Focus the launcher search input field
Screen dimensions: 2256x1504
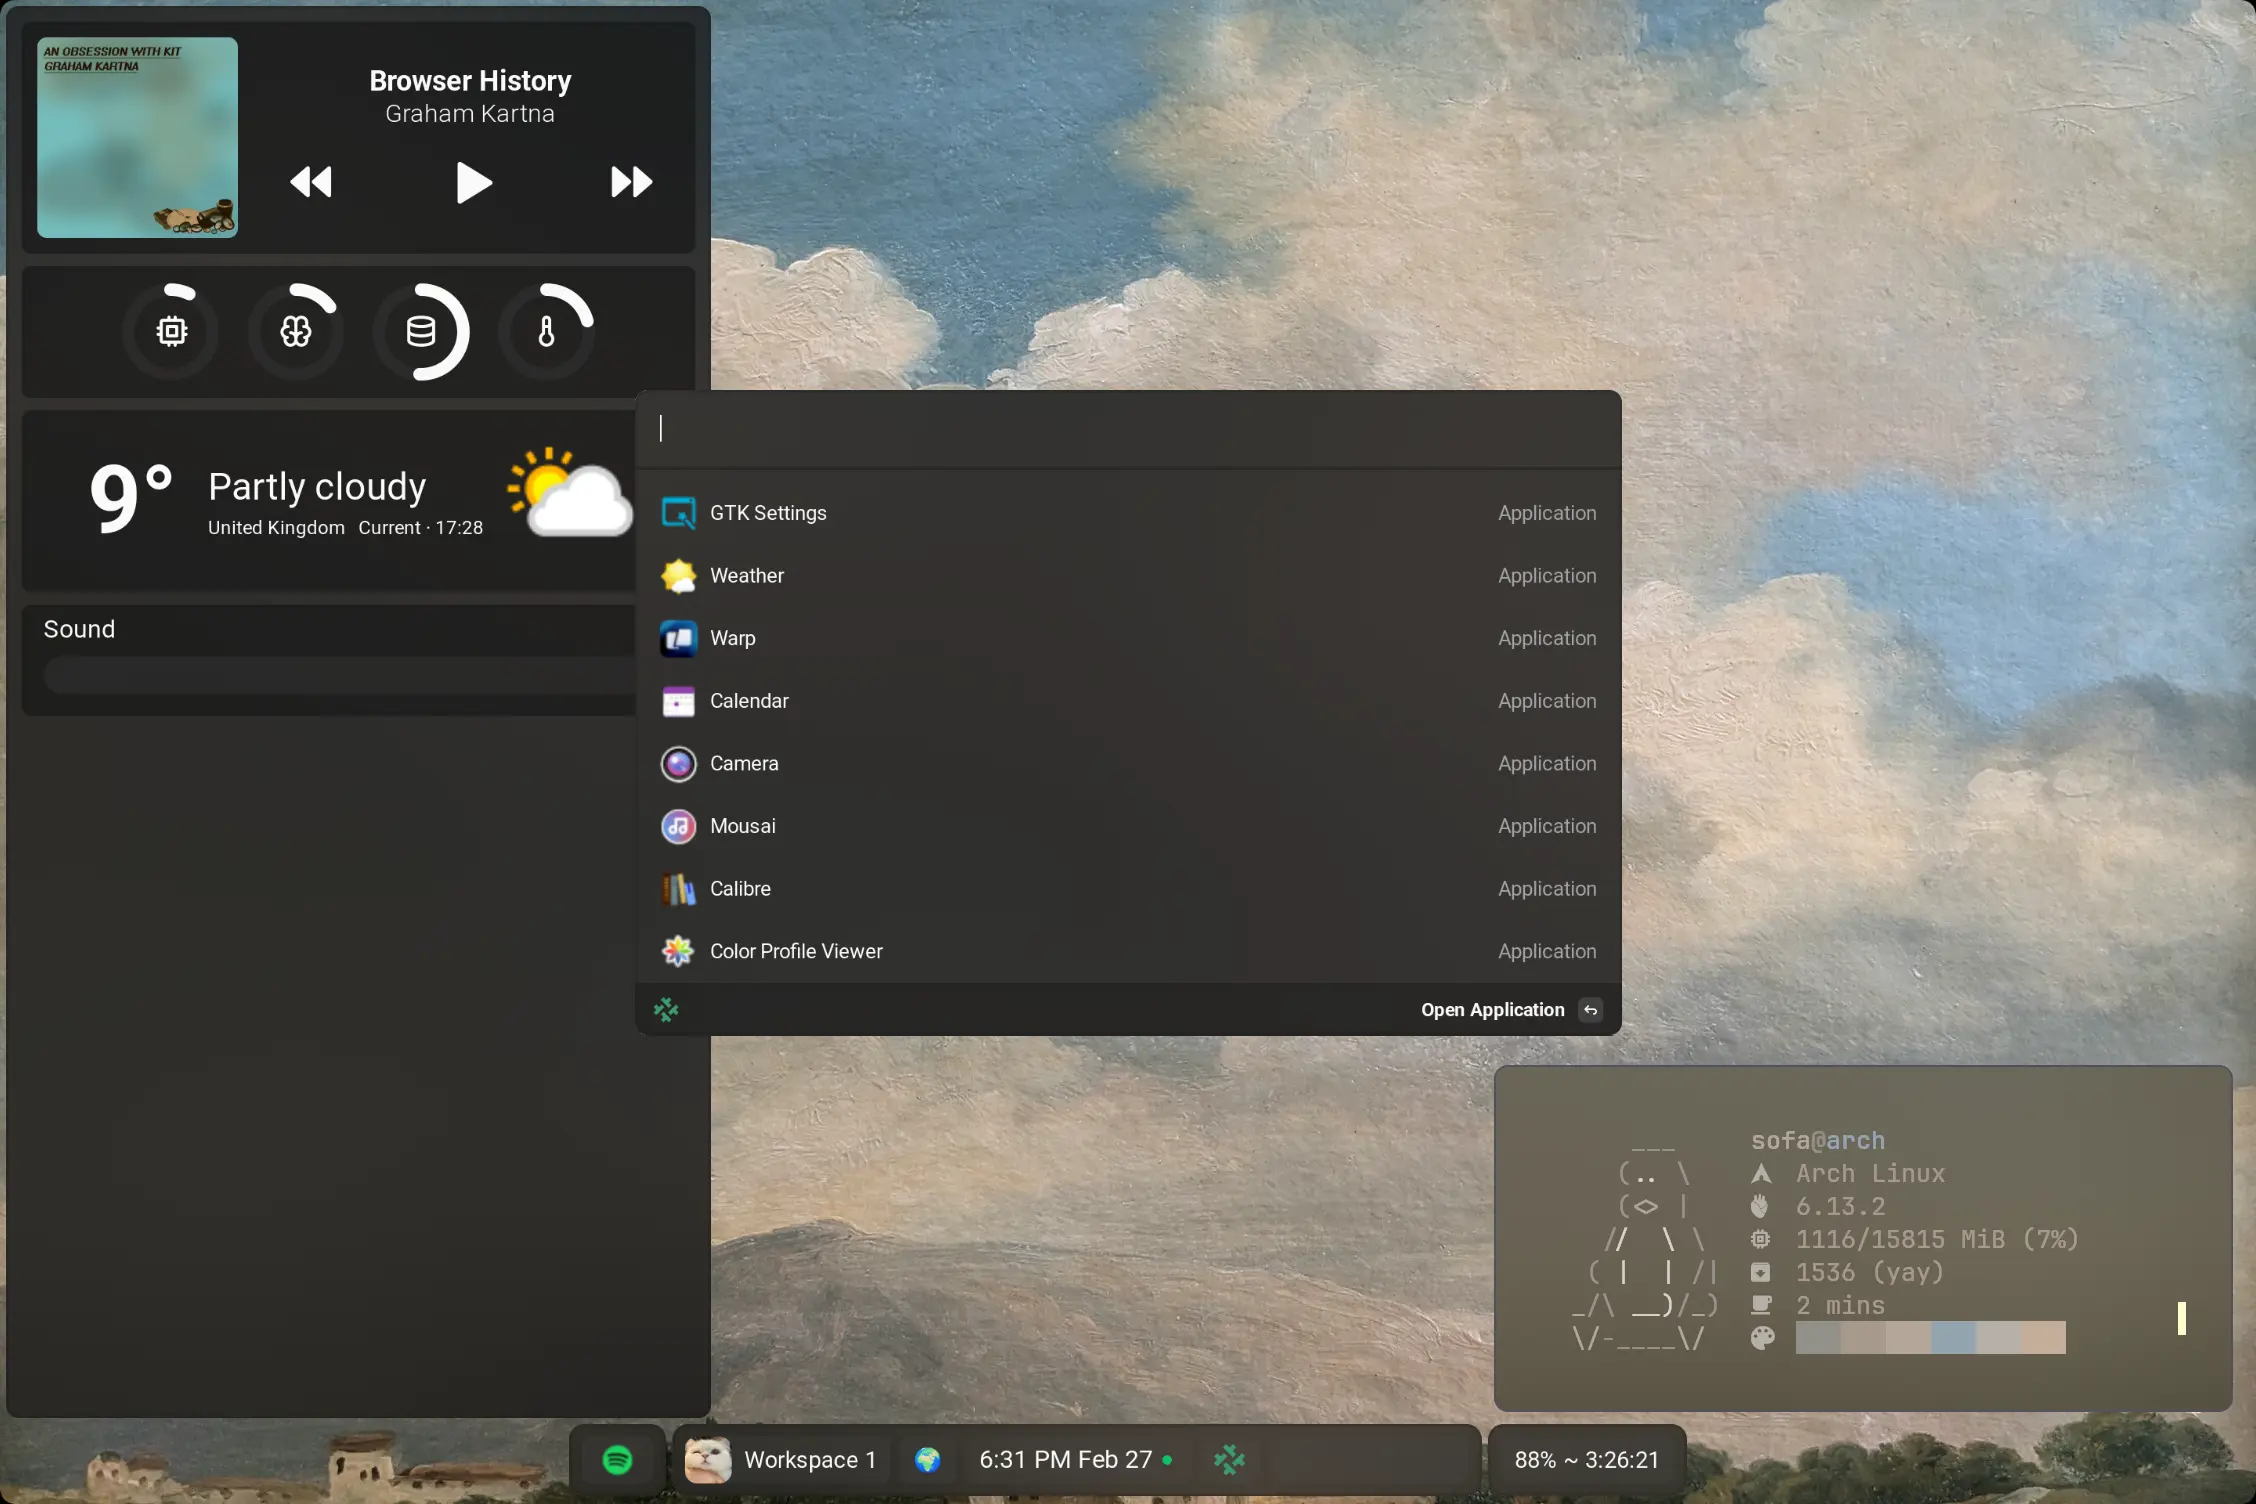[1127, 429]
